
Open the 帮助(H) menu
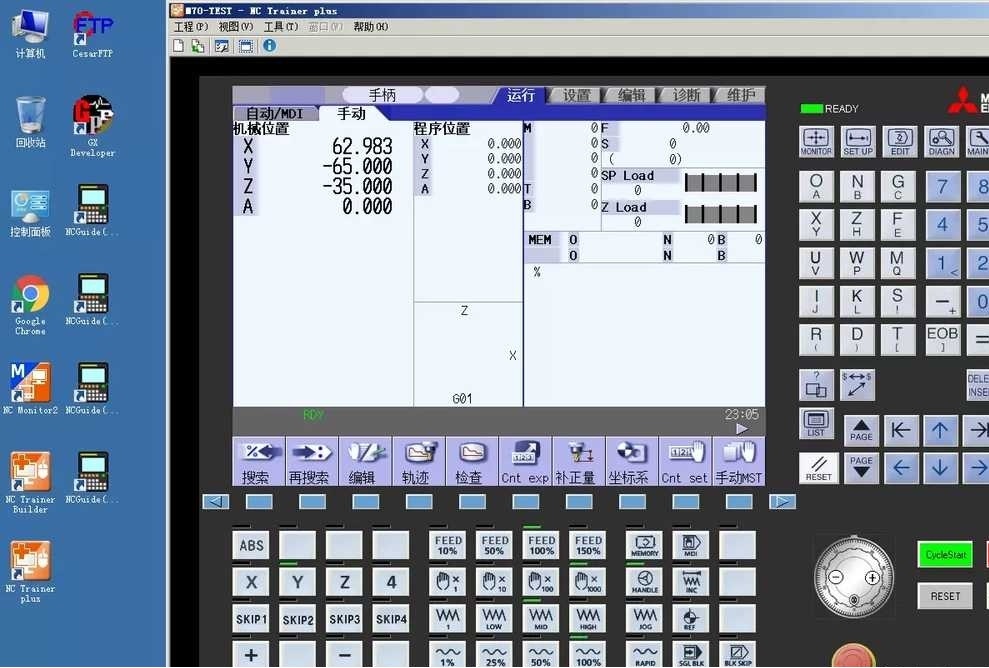pos(371,26)
